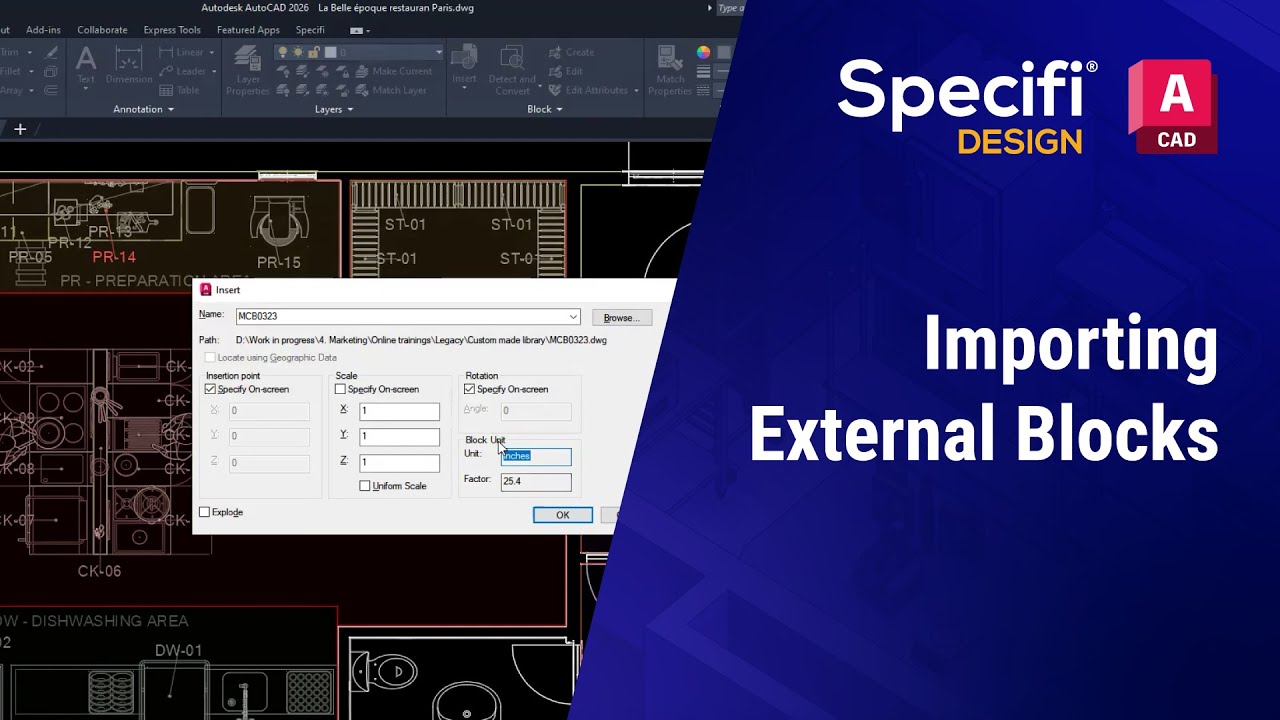
Task: Open the Fillet dropdown arrow
Action: 31,71
